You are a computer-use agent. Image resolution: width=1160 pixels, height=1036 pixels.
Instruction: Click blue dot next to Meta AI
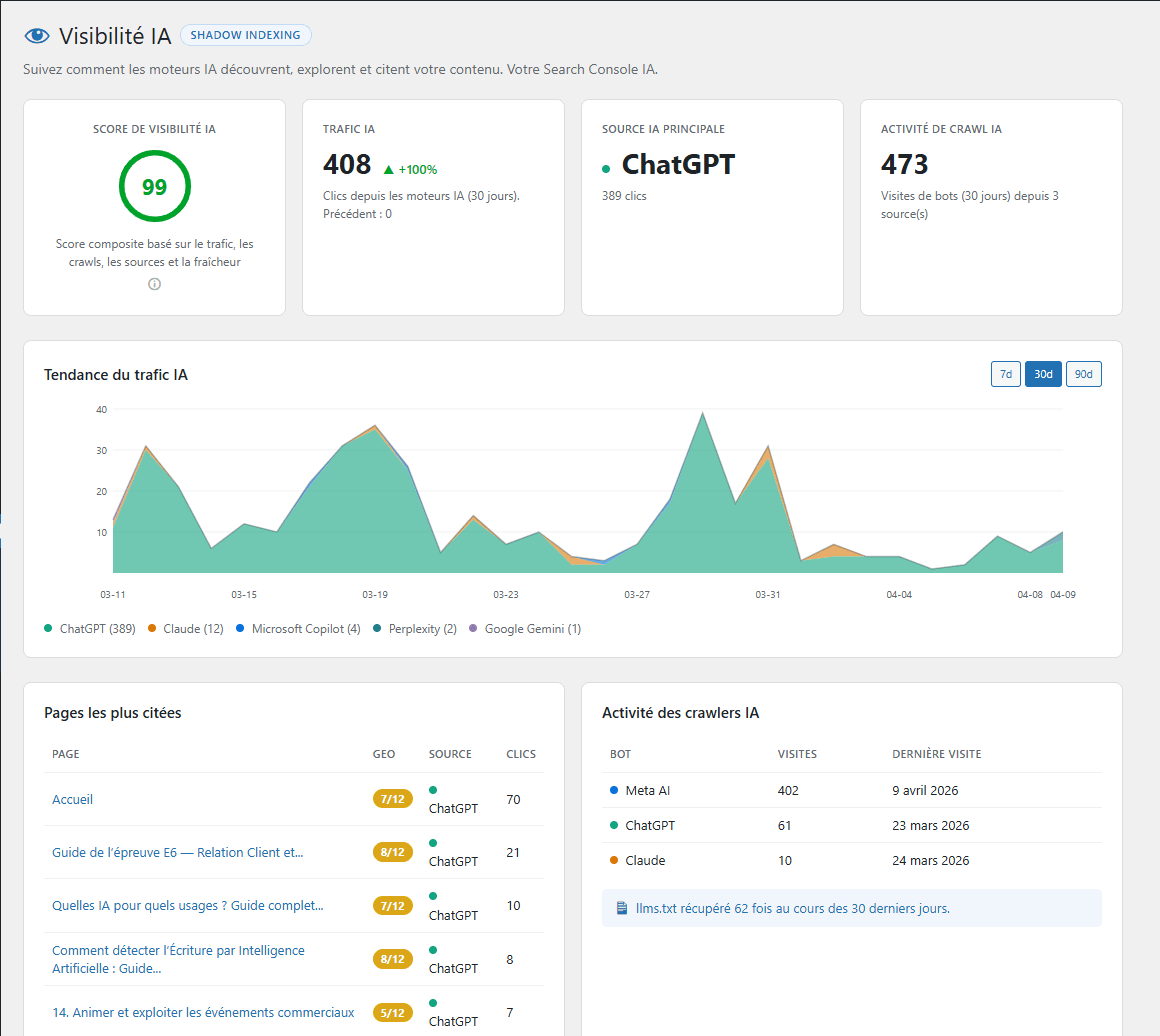[613, 790]
